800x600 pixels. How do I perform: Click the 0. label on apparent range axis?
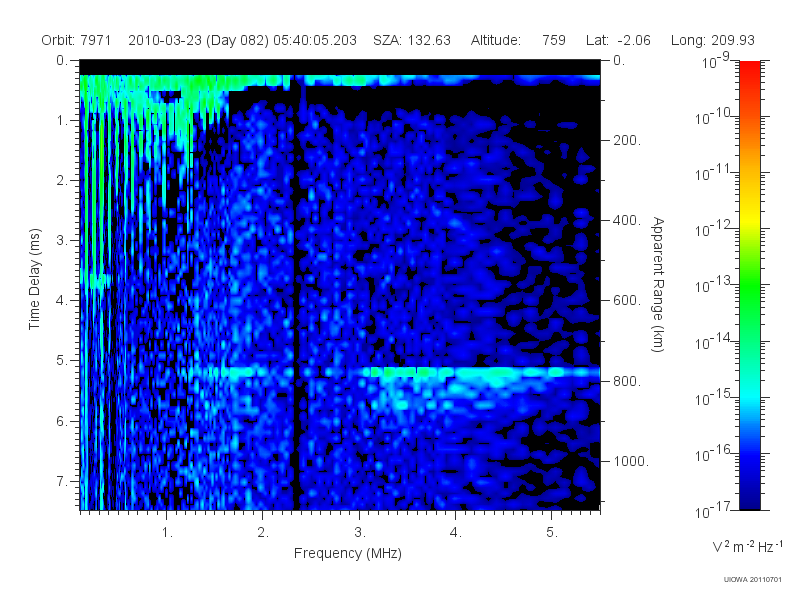point(619,60)
